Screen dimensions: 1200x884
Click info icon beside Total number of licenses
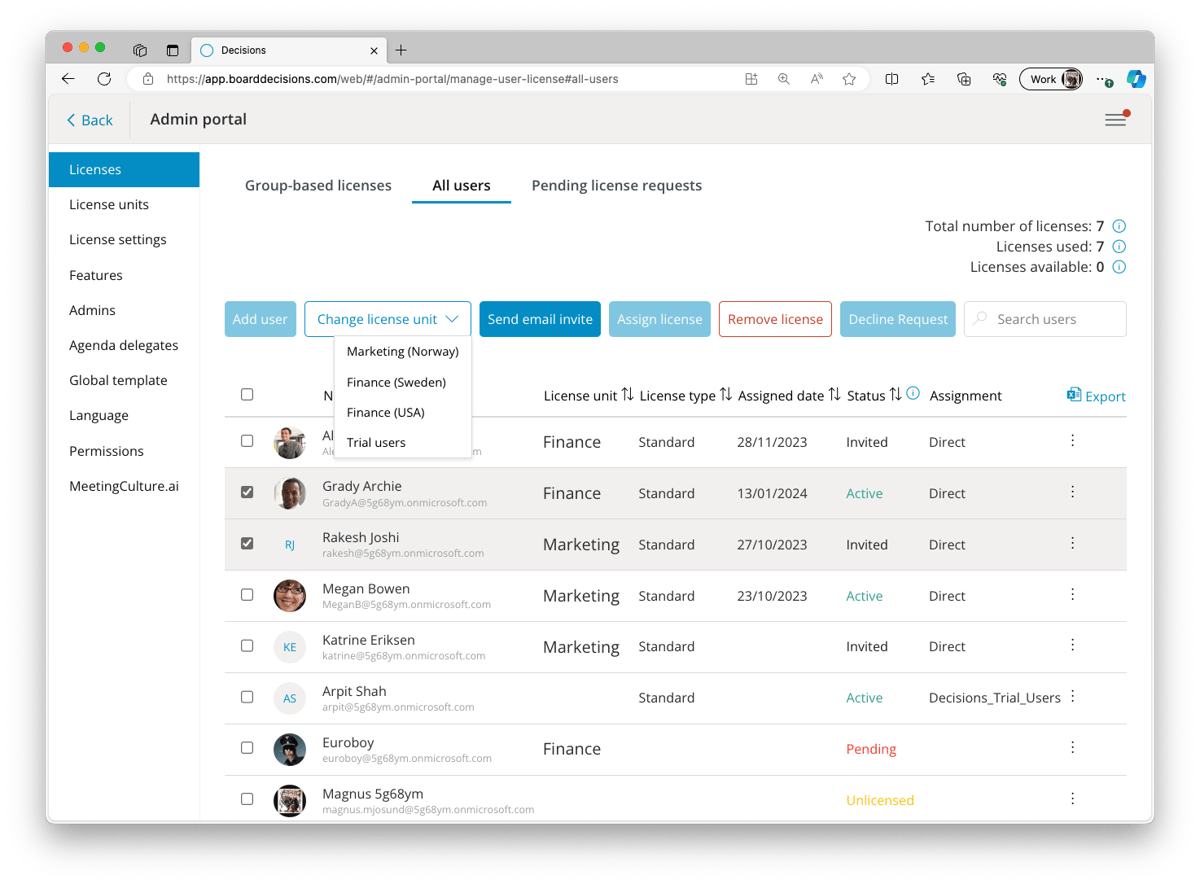[1119, 226]
